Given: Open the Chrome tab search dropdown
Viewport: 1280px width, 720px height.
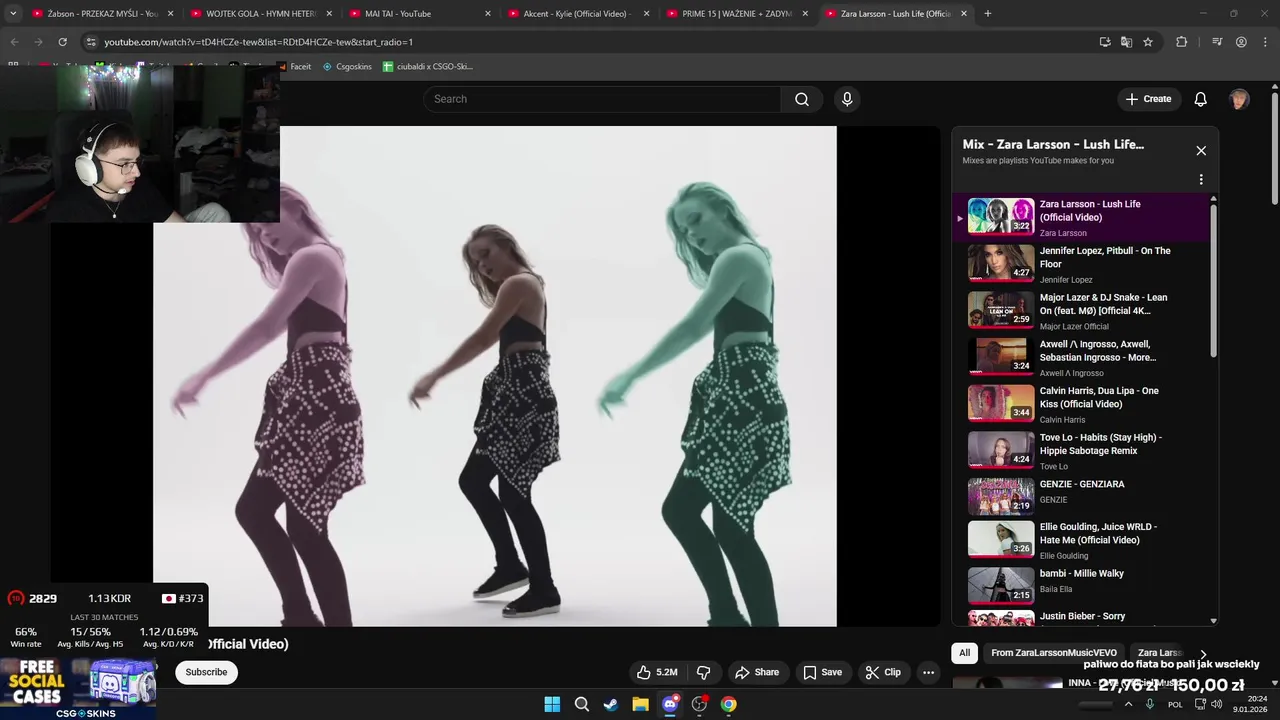Looking at the screenshot, I should tap(13, 14).
